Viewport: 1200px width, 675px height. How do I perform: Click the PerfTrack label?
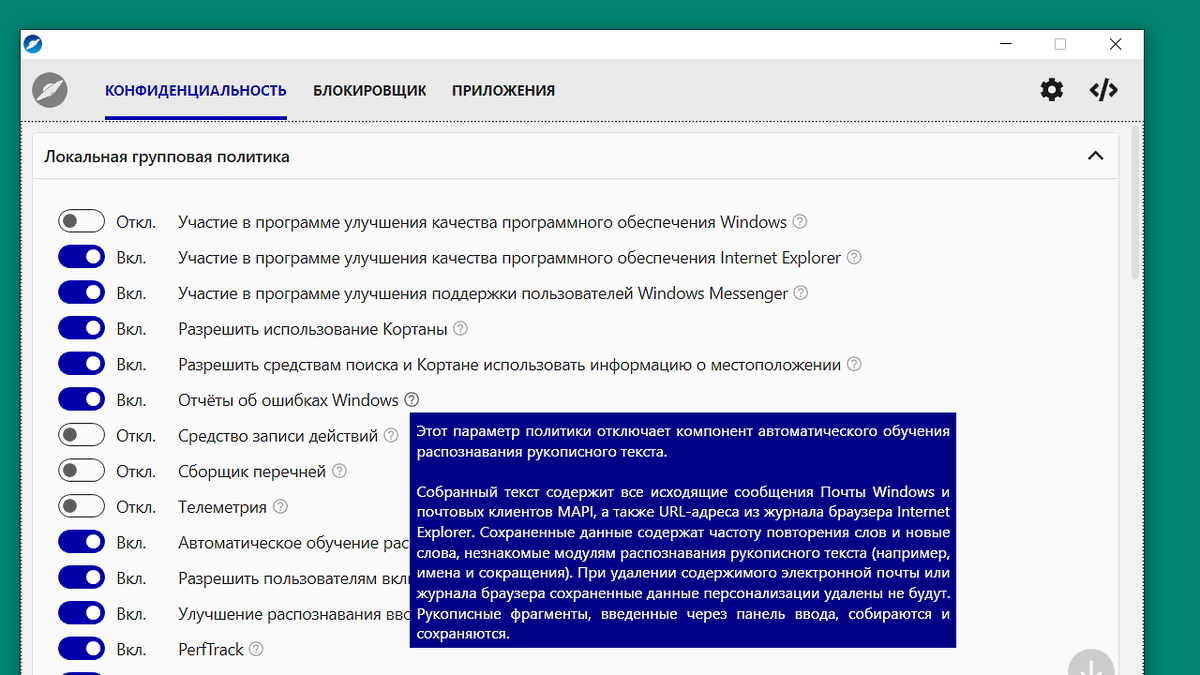click(211, 650)
